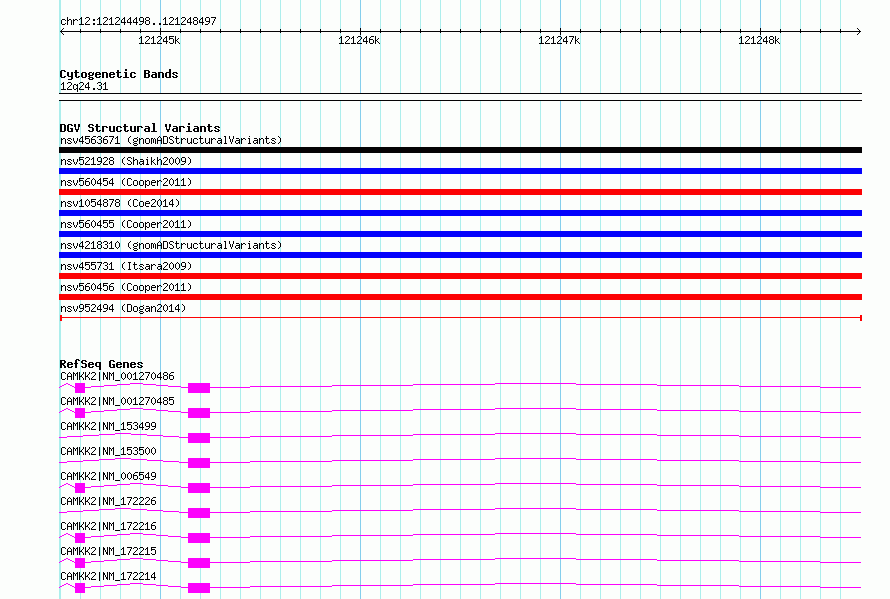Click the exon box of NM_153499

[x=199, y=438]
